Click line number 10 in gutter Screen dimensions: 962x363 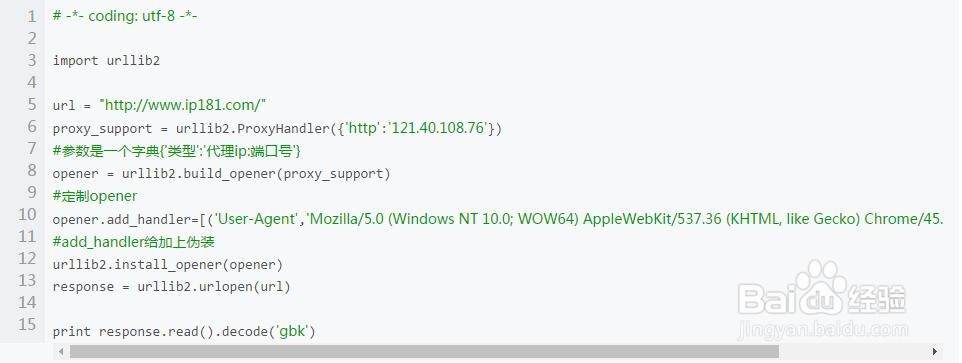click(28, 214)
